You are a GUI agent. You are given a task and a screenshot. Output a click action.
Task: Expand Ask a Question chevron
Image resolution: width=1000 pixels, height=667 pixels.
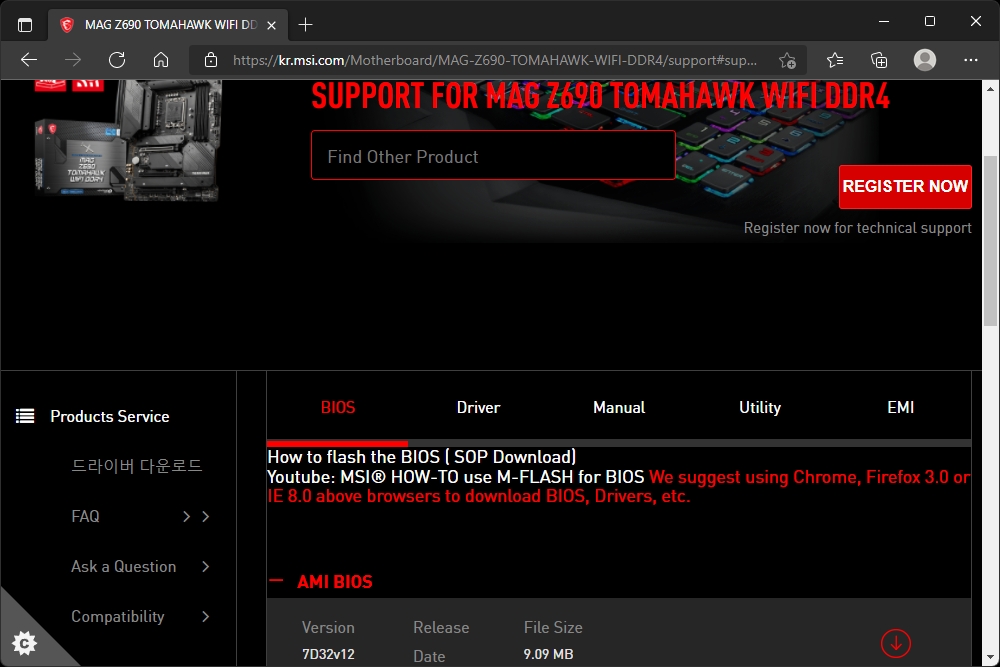tap(205, 566)
